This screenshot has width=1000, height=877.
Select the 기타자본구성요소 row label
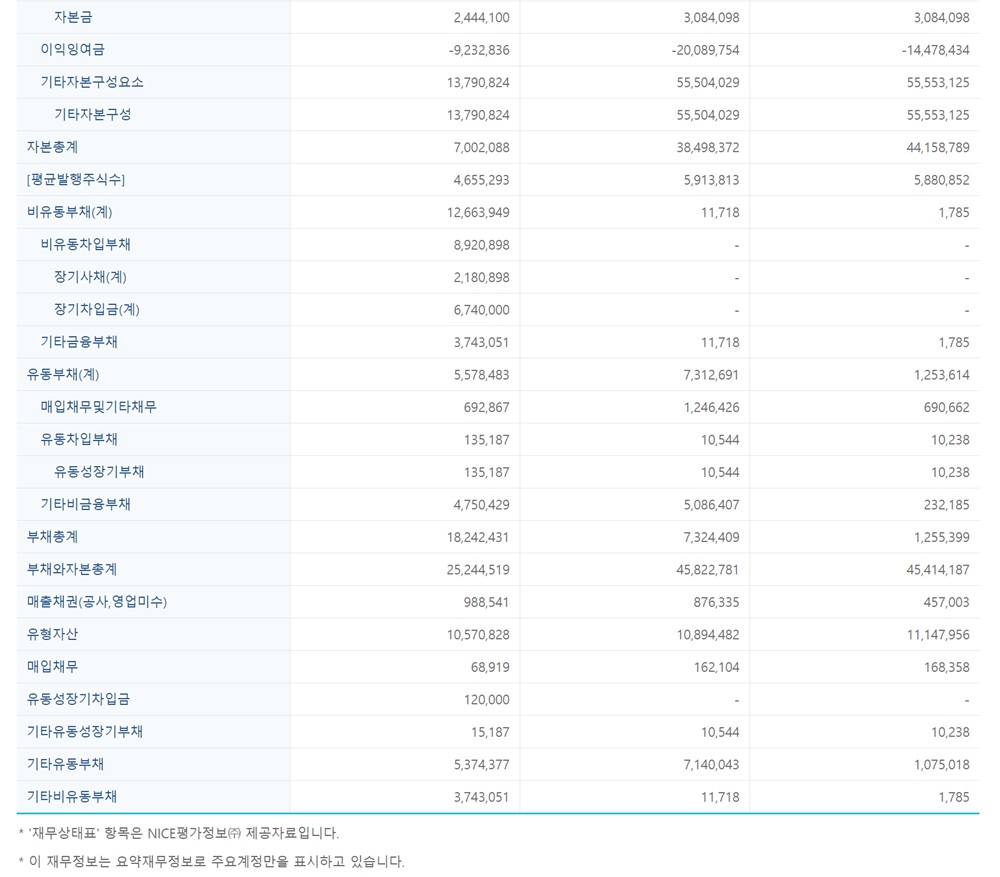point(92,82)
